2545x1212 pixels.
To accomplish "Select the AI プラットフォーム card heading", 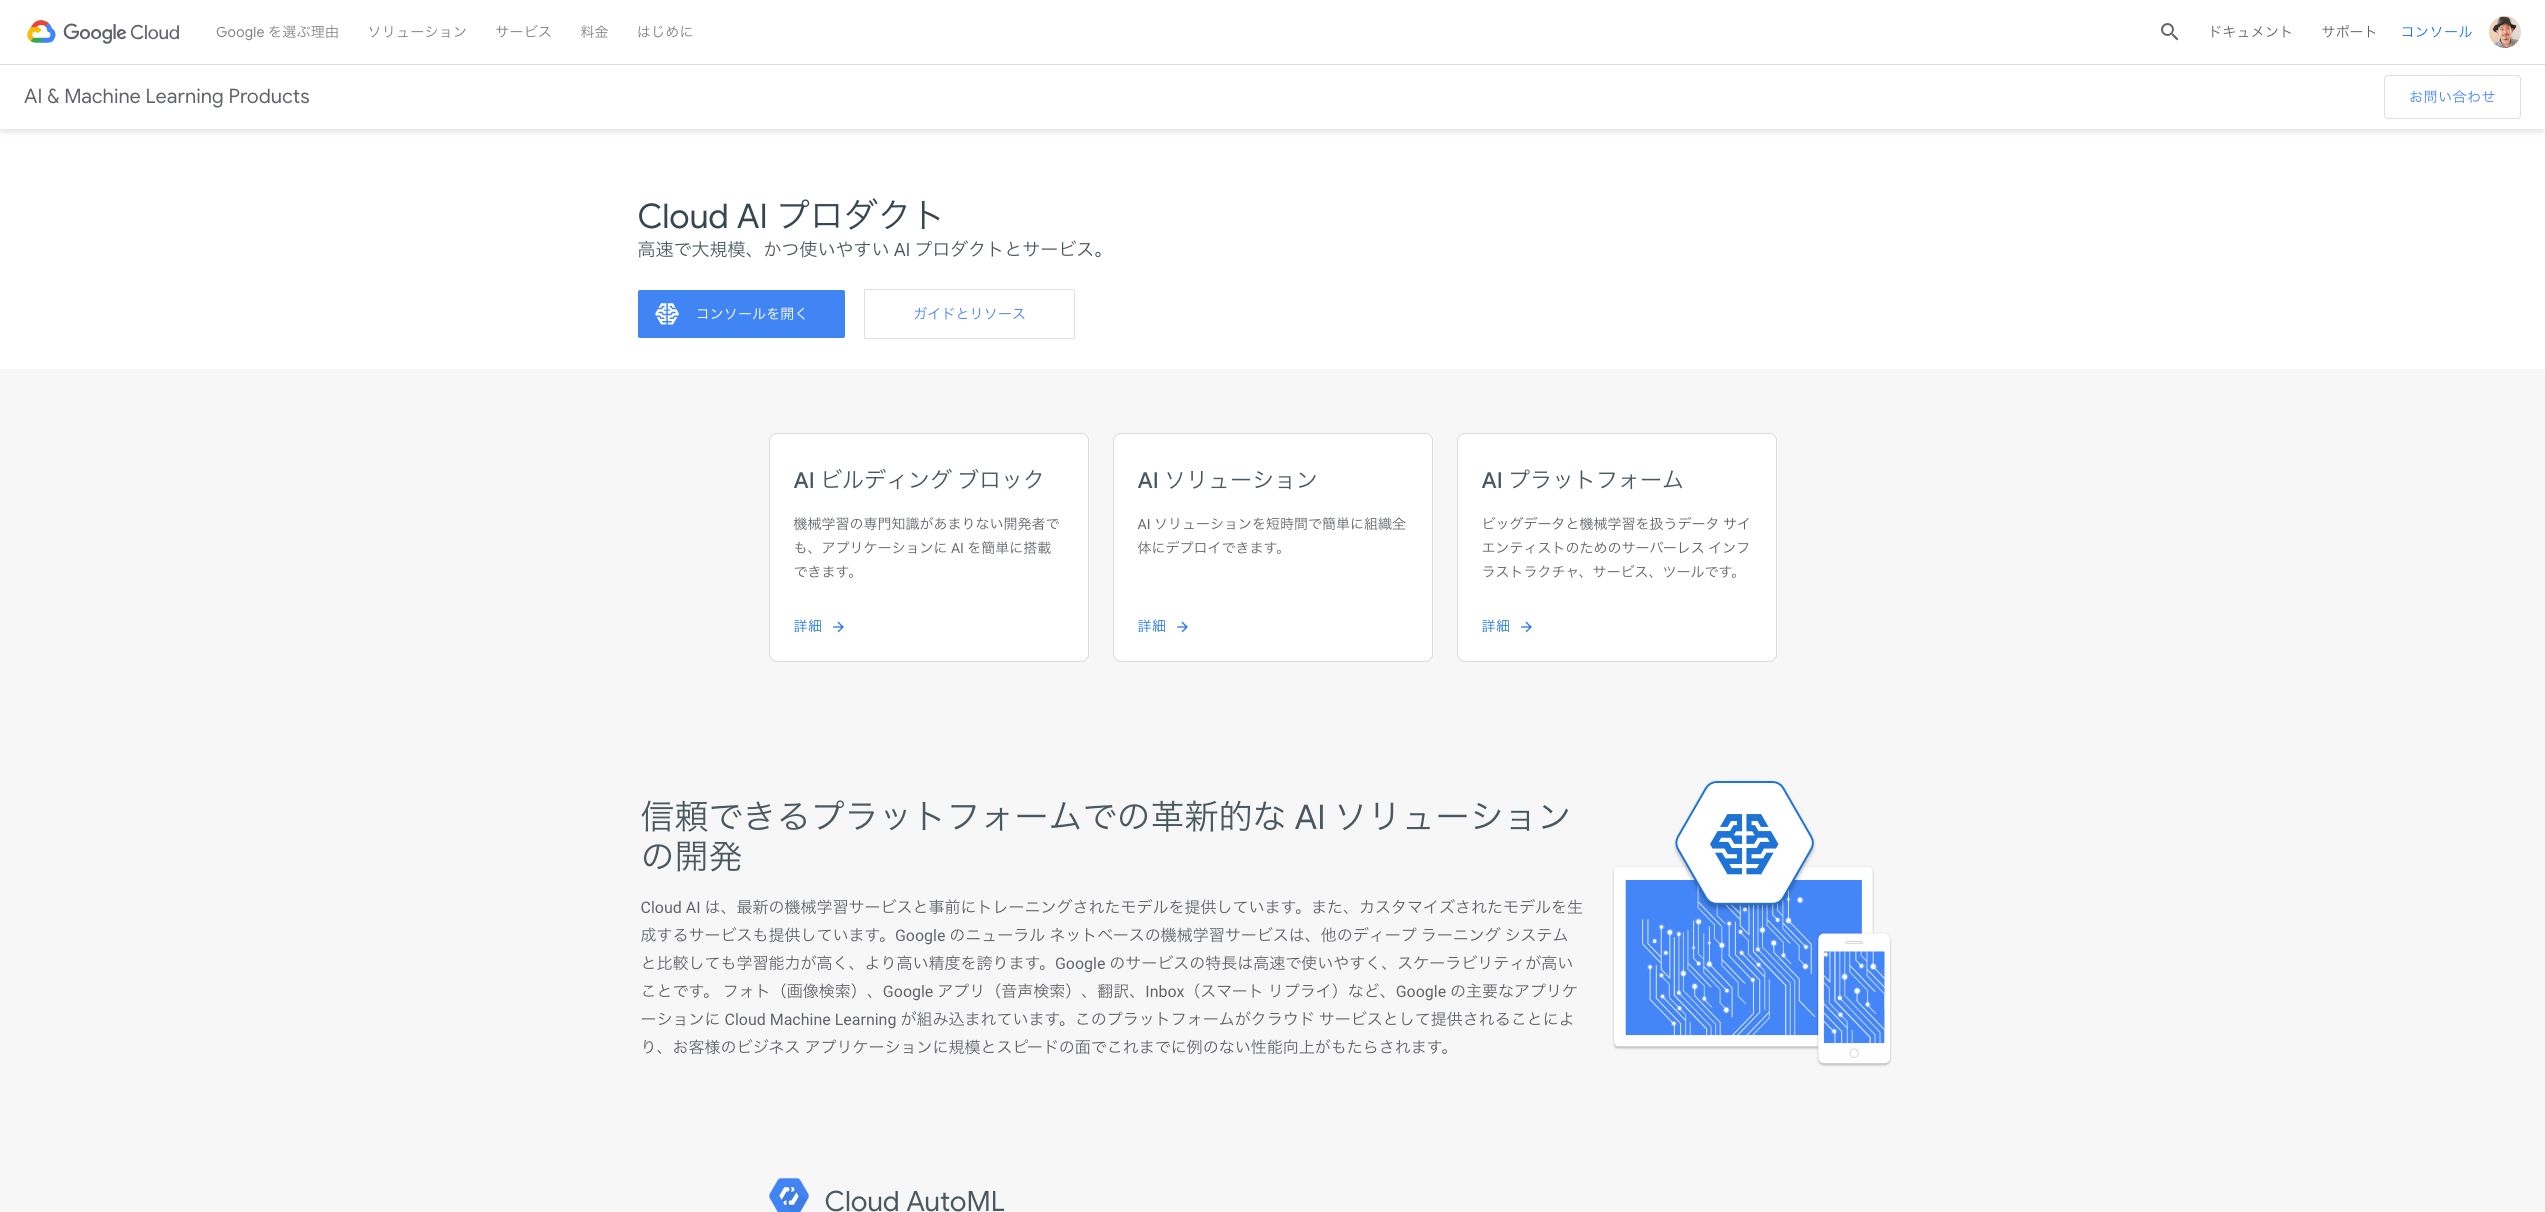I will pyautogui.click(x=1582, y=480).
